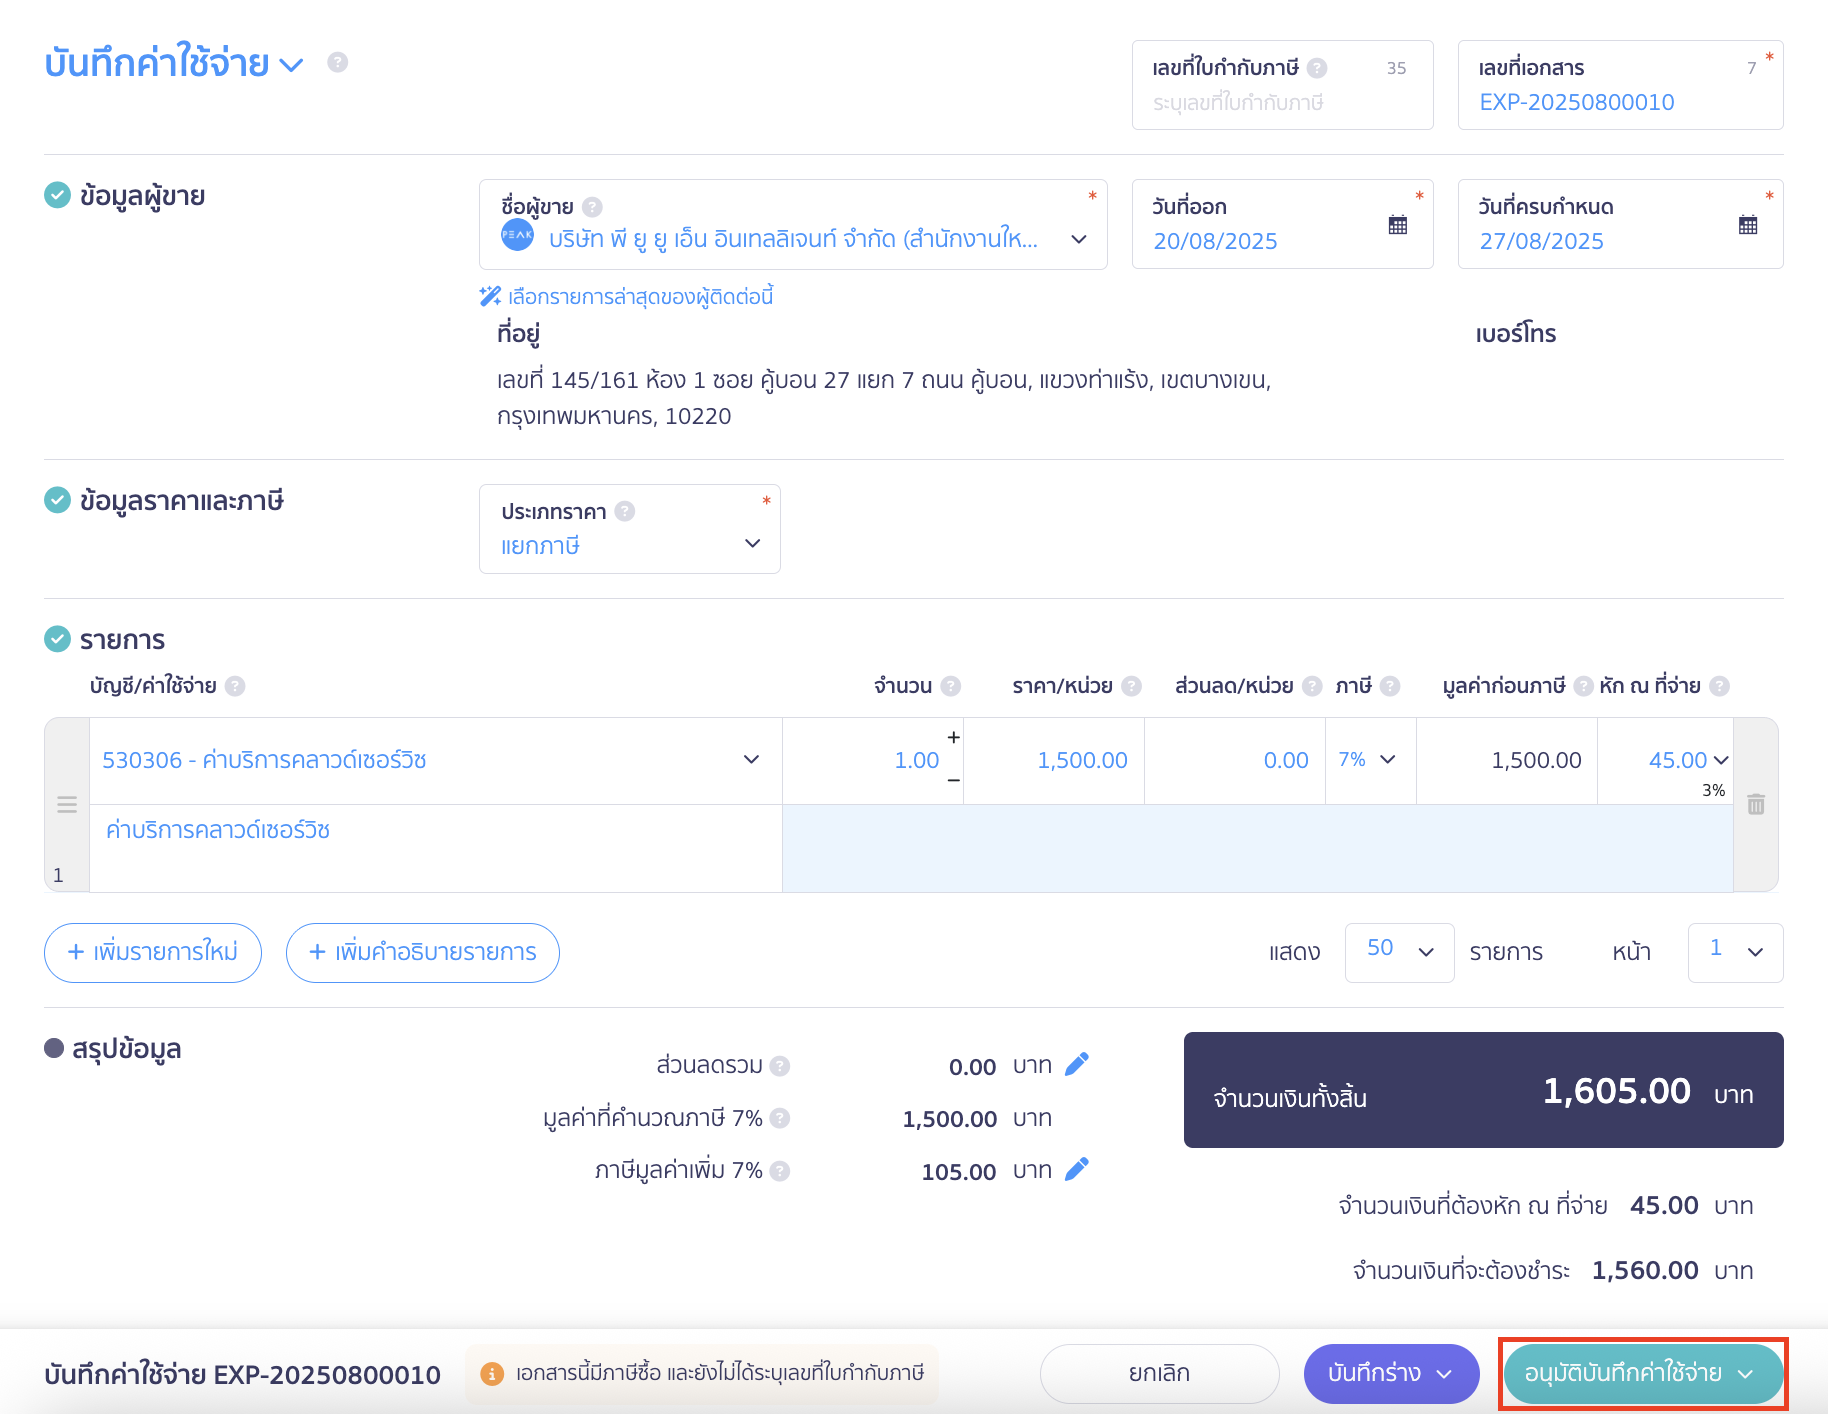The image size is (1828, 1414).
Task: Click the ยกเลิก cancel button
Action: 1158,1373
